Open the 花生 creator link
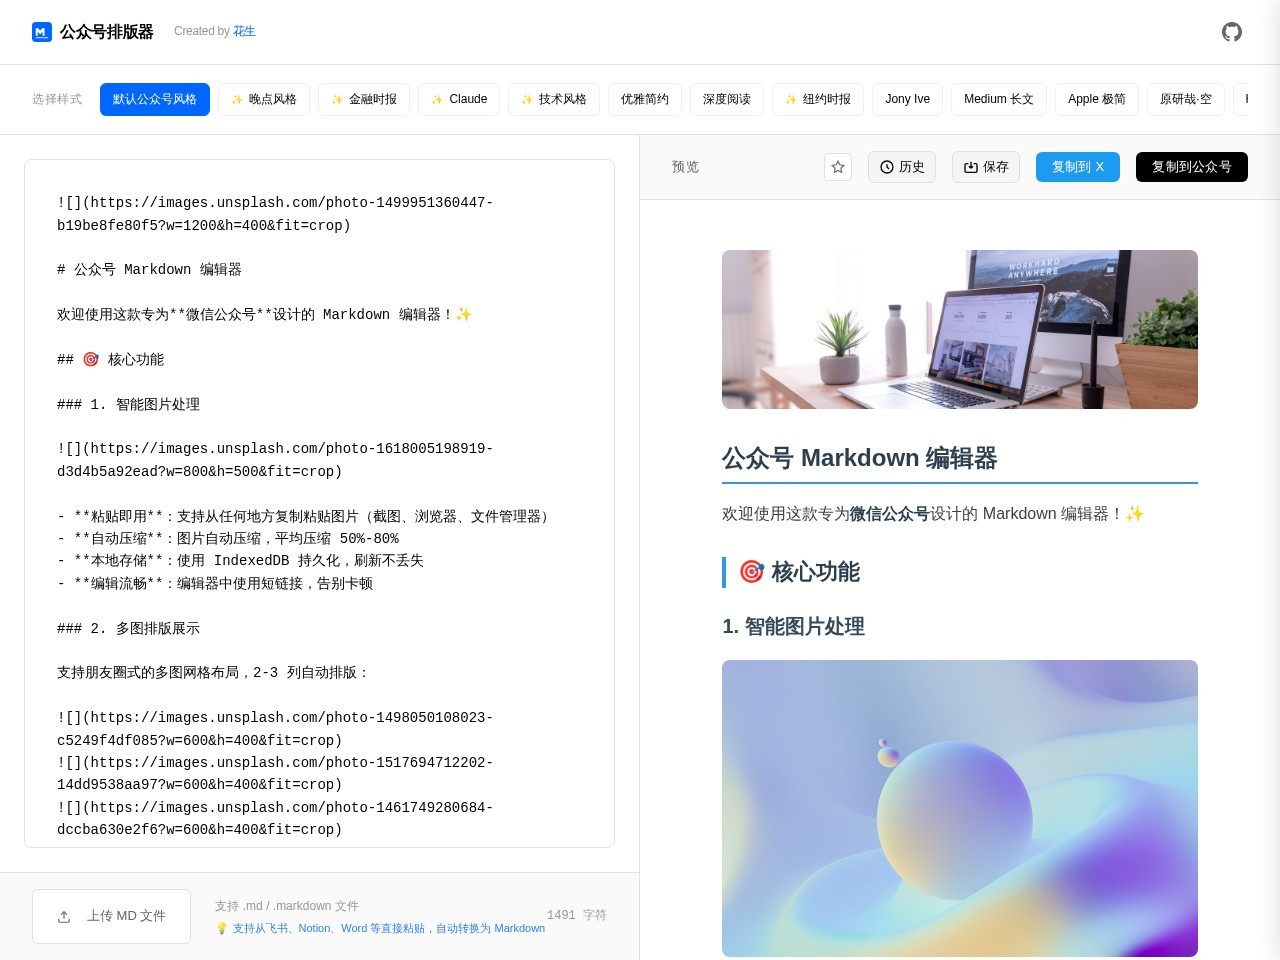Screen dimensions: 1280x960 pos(244,31)
